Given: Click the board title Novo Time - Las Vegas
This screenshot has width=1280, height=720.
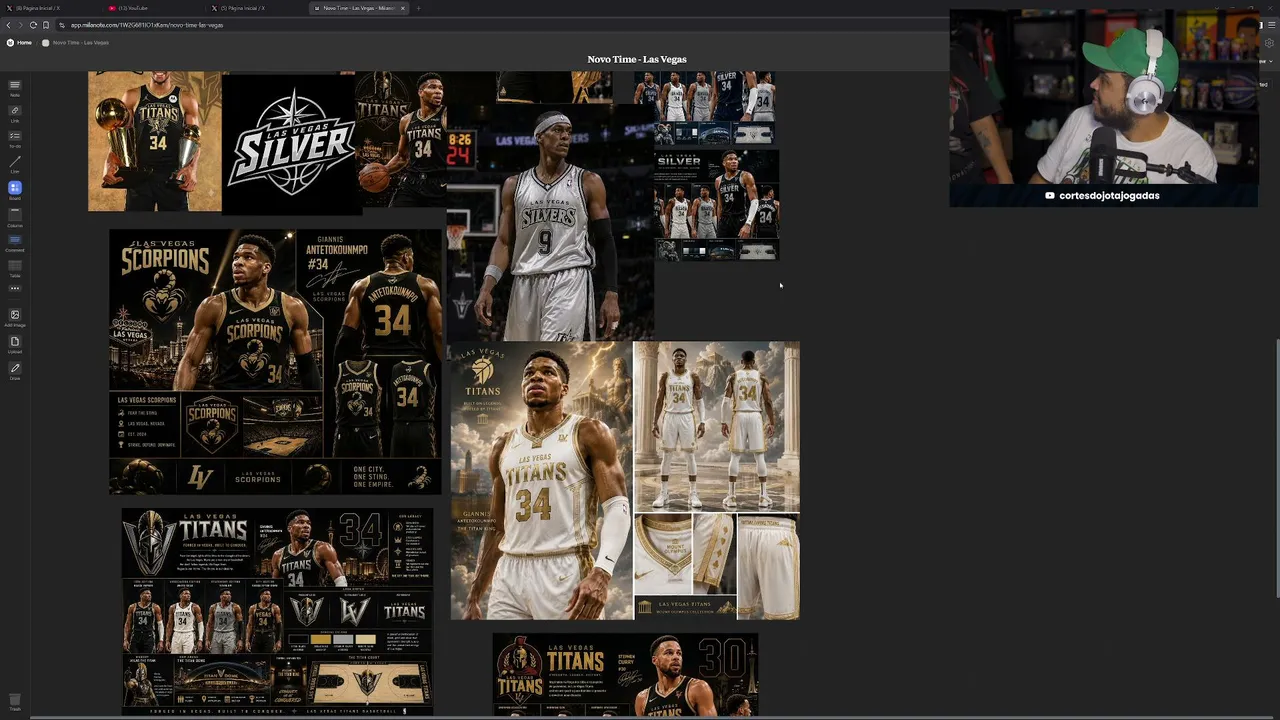Looking at the screenshot, I should pyautogui.click(x=637, y=59).
